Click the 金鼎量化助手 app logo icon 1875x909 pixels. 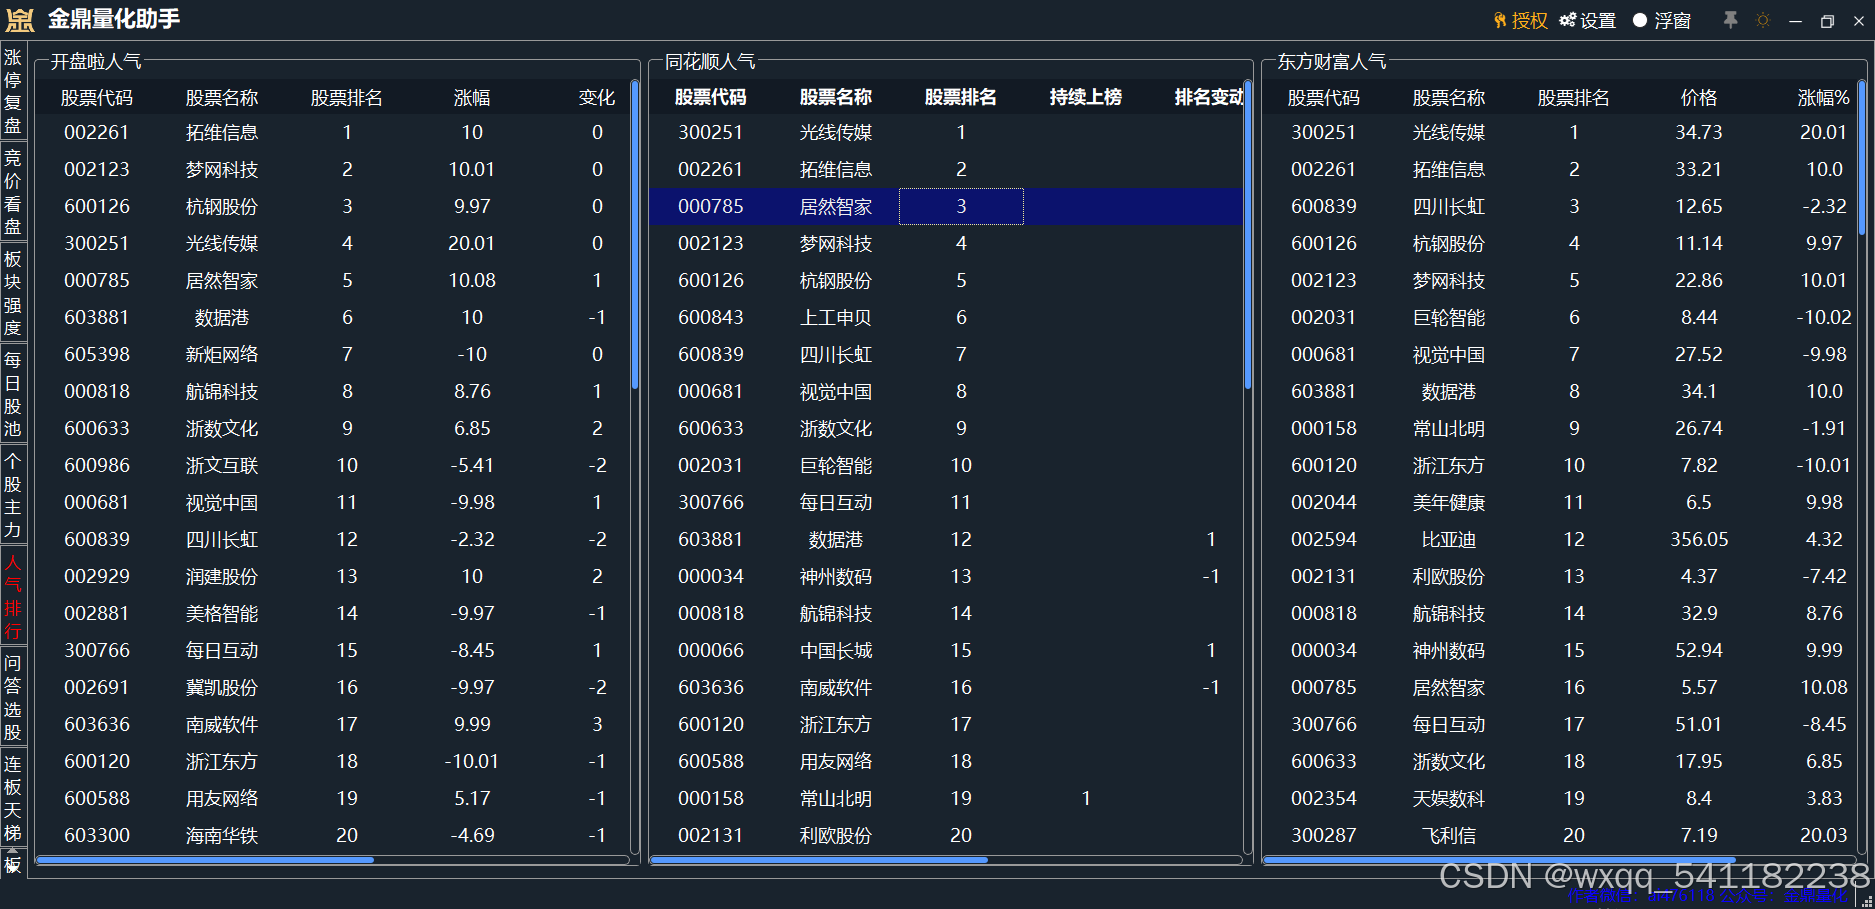(x=20, y=19)
